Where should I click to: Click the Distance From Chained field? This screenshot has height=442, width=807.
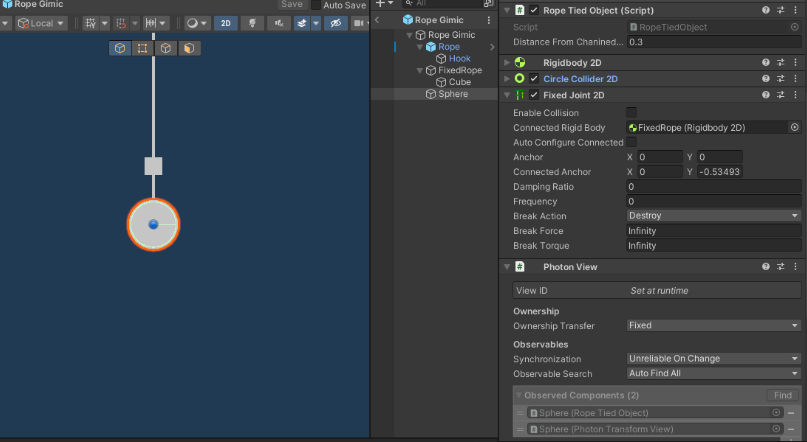point(714,42)
